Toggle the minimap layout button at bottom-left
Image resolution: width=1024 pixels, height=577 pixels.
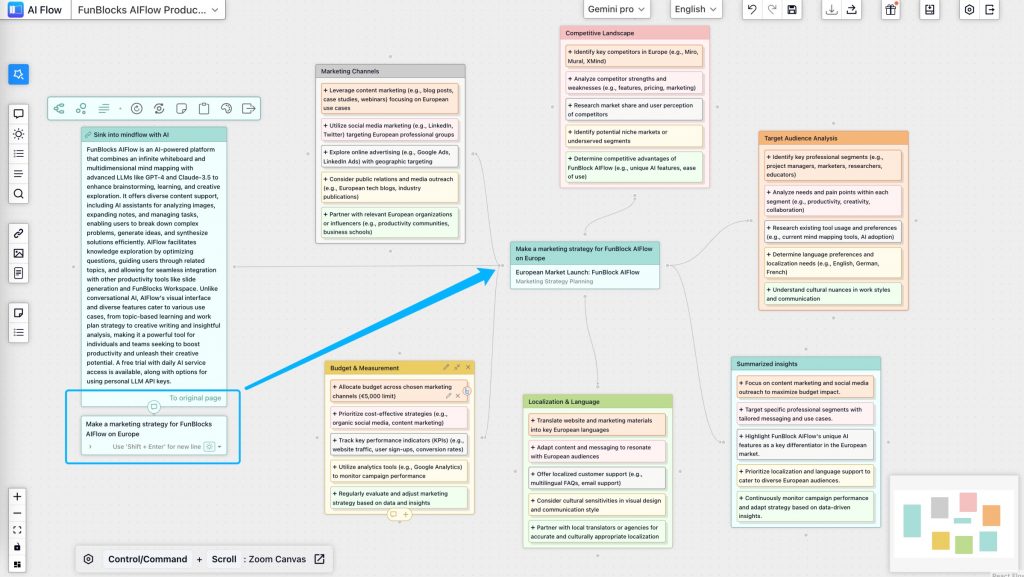tap(17, 565)
